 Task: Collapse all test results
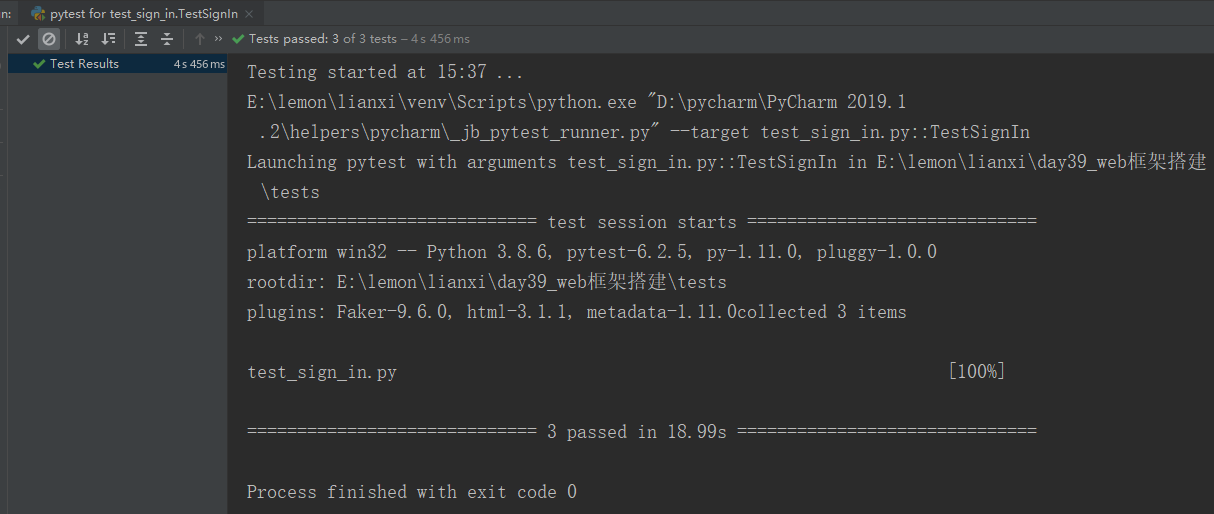tap(167, 39)
